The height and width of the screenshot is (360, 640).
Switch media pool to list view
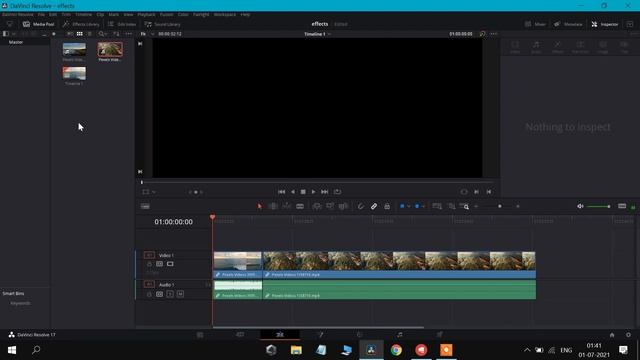pos(89,34)
